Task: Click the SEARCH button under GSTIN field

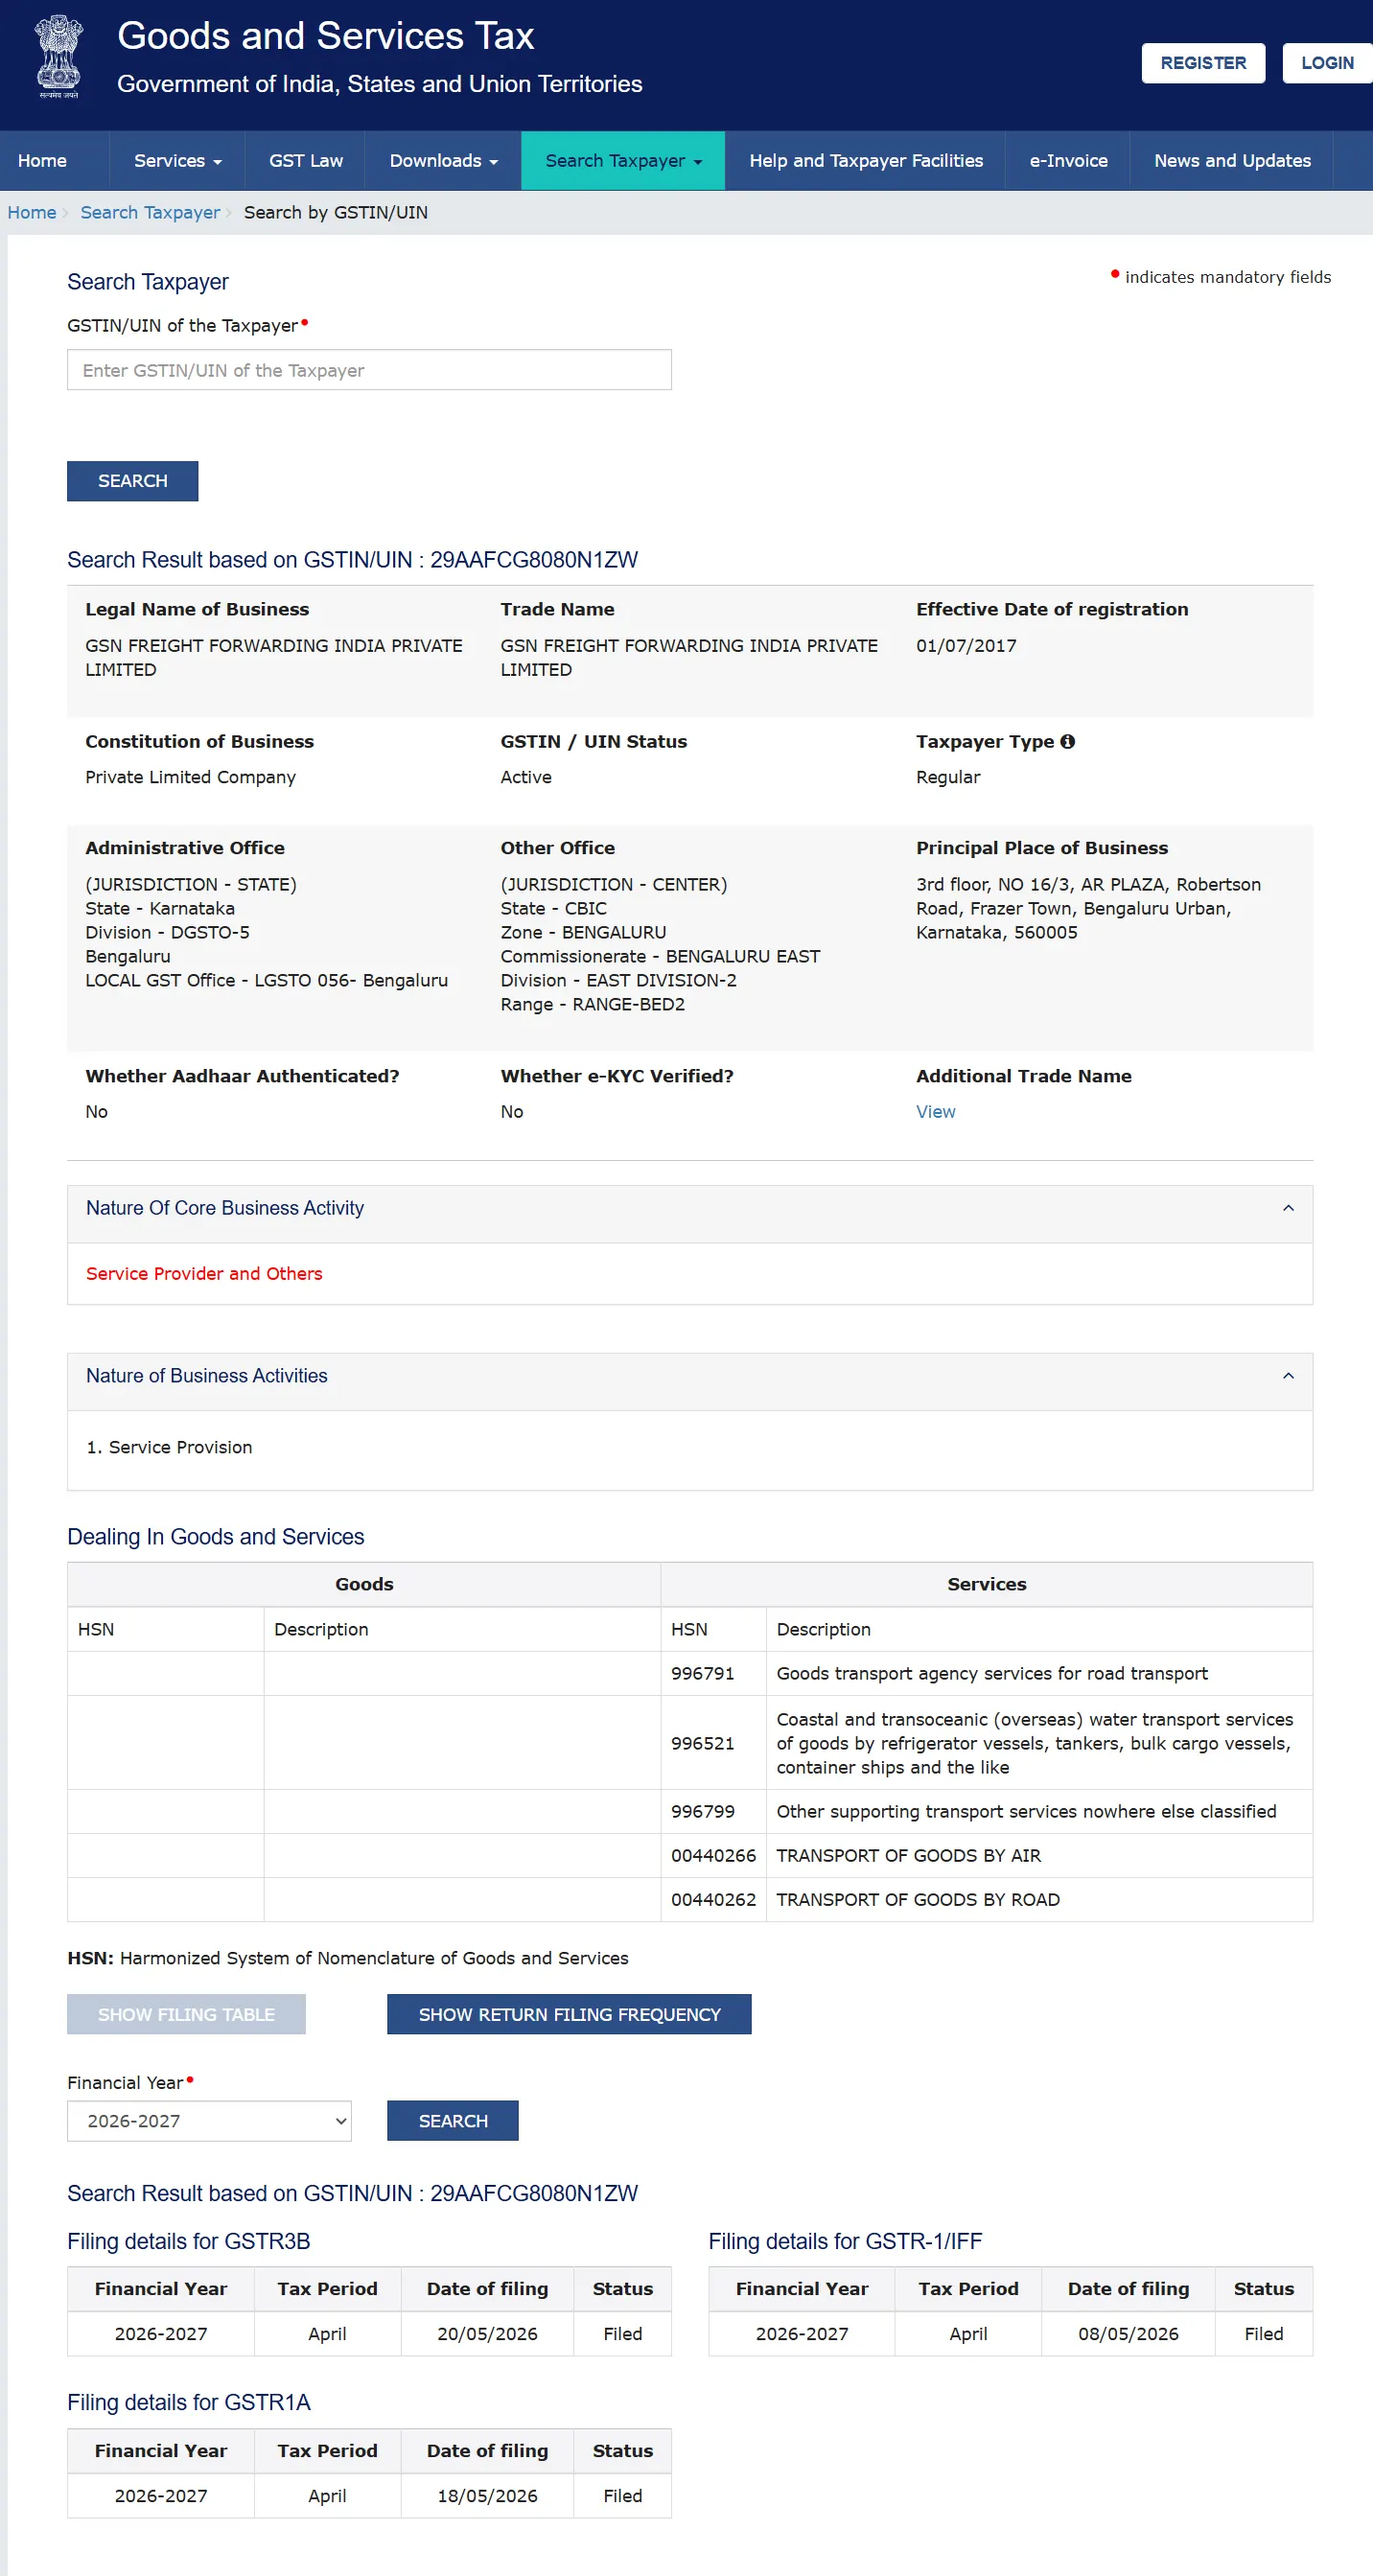Action: [133, 481]
